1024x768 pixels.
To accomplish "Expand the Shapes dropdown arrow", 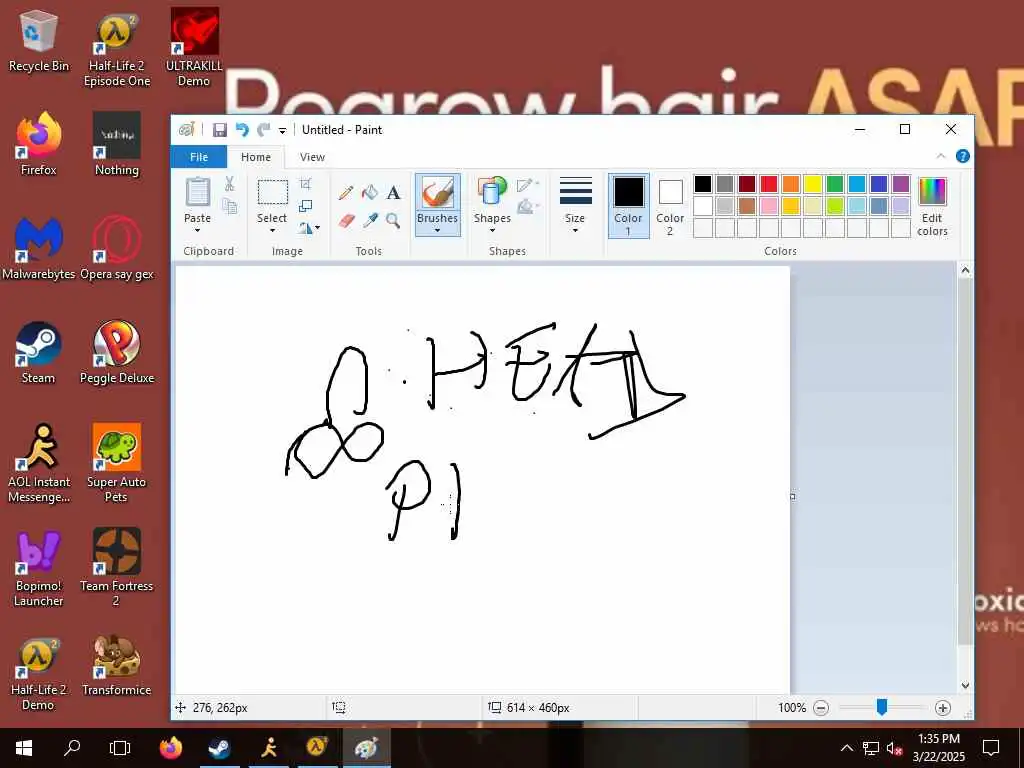I will pos(492,230).
